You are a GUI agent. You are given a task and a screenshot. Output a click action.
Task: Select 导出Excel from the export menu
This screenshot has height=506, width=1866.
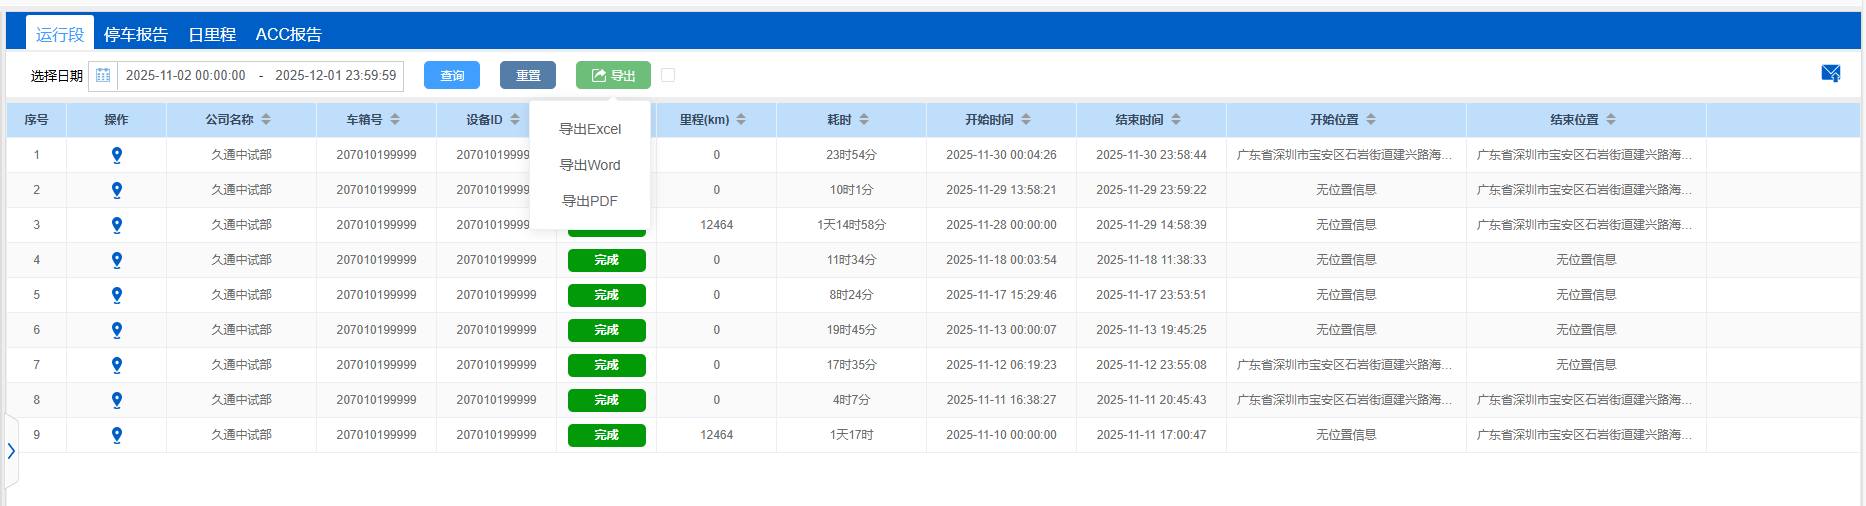(590, 129)
